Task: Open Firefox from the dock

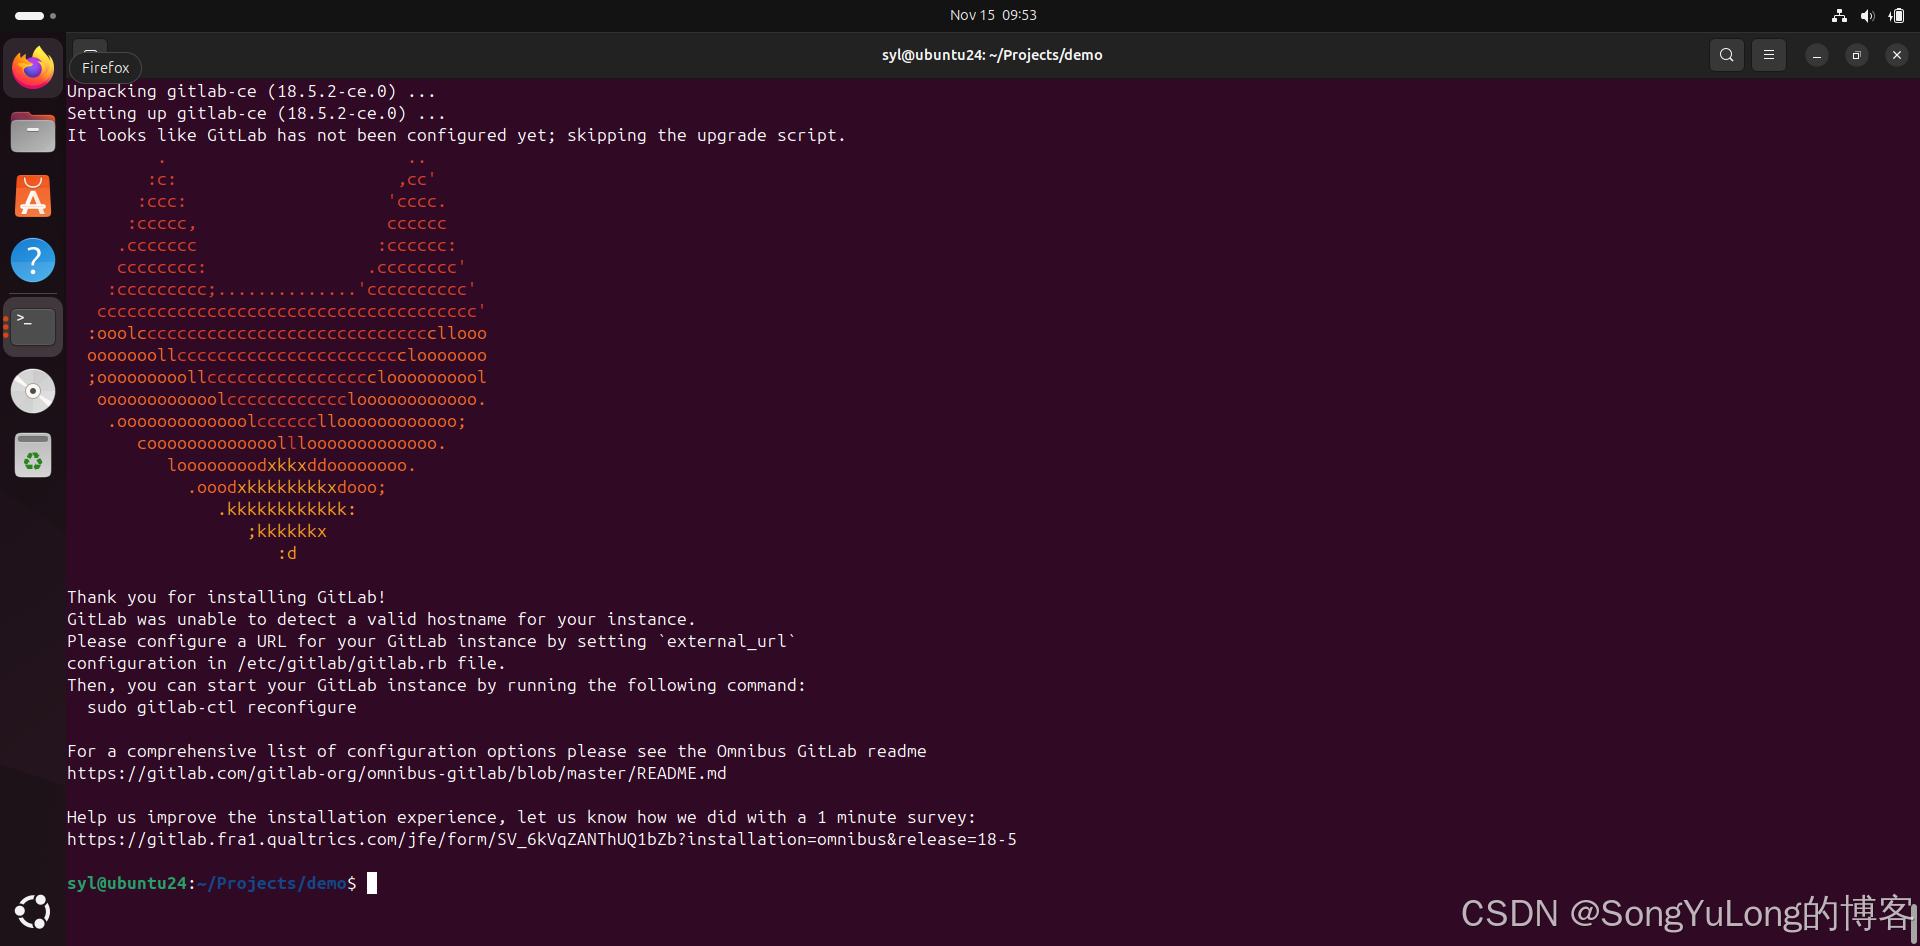Action: click(x=33, y=68)
